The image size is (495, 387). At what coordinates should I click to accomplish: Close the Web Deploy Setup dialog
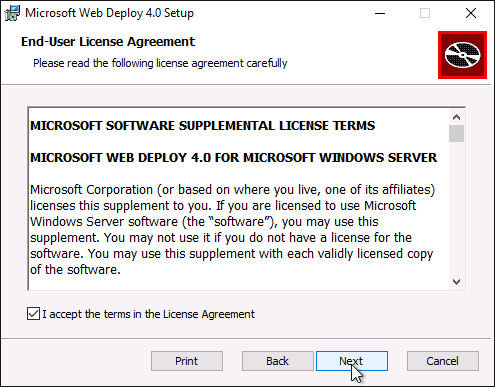click(x=471, y=13)
